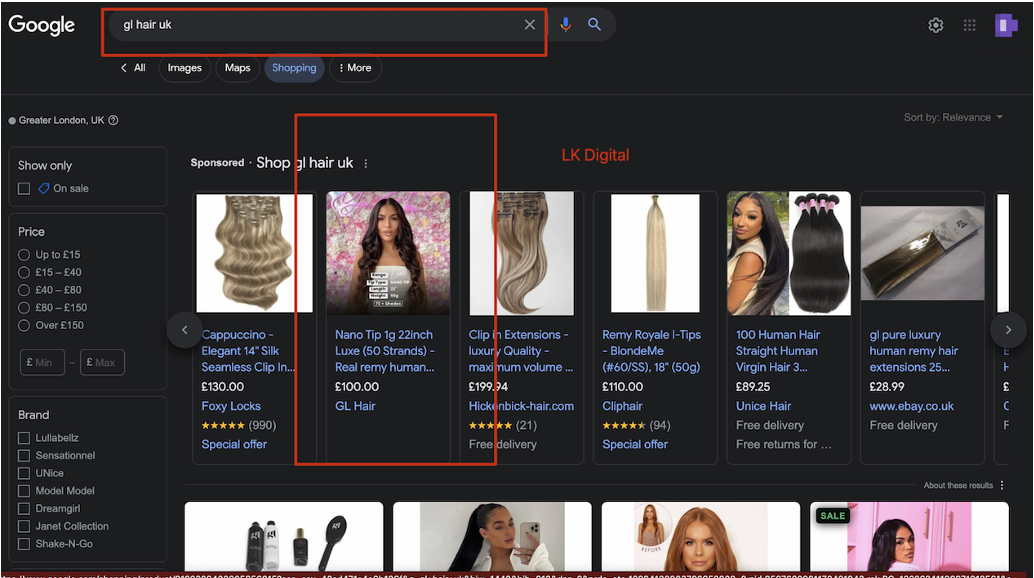
Task: Enable the On sale checkbox
Action: [x=24, y=188]
